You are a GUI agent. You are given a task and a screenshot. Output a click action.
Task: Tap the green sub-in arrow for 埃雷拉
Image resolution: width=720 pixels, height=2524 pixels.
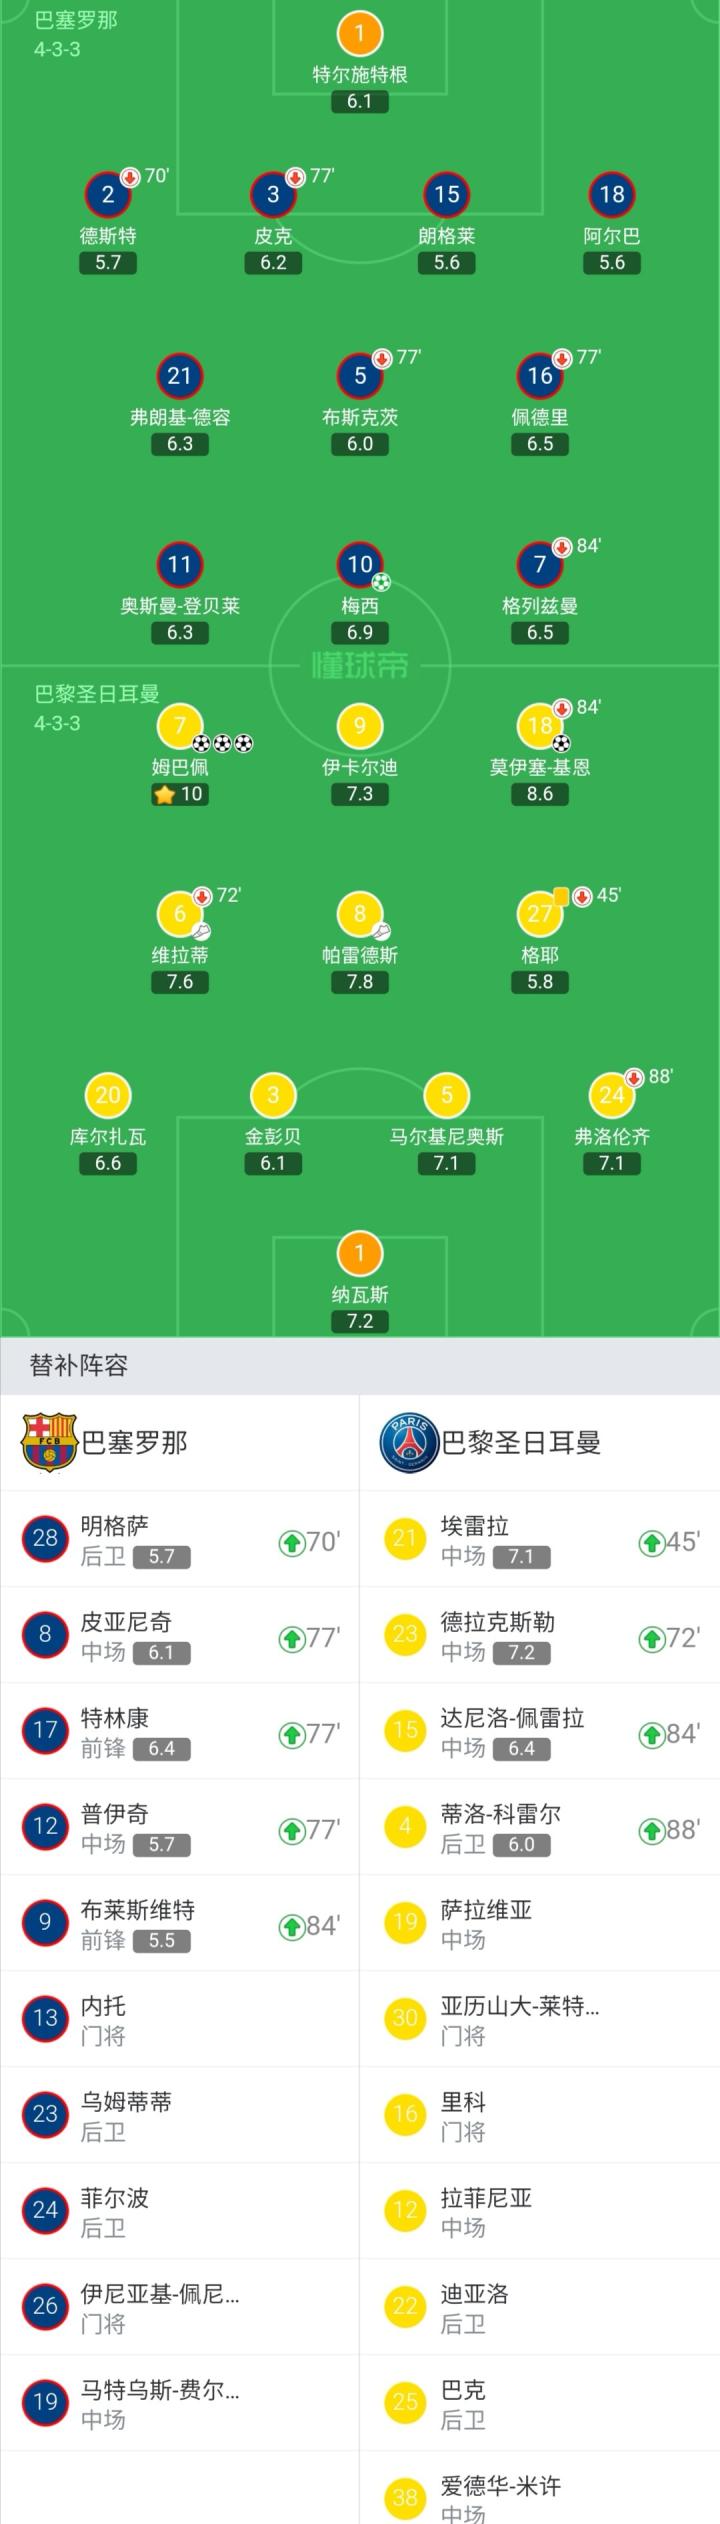(x=651, y=1543)
